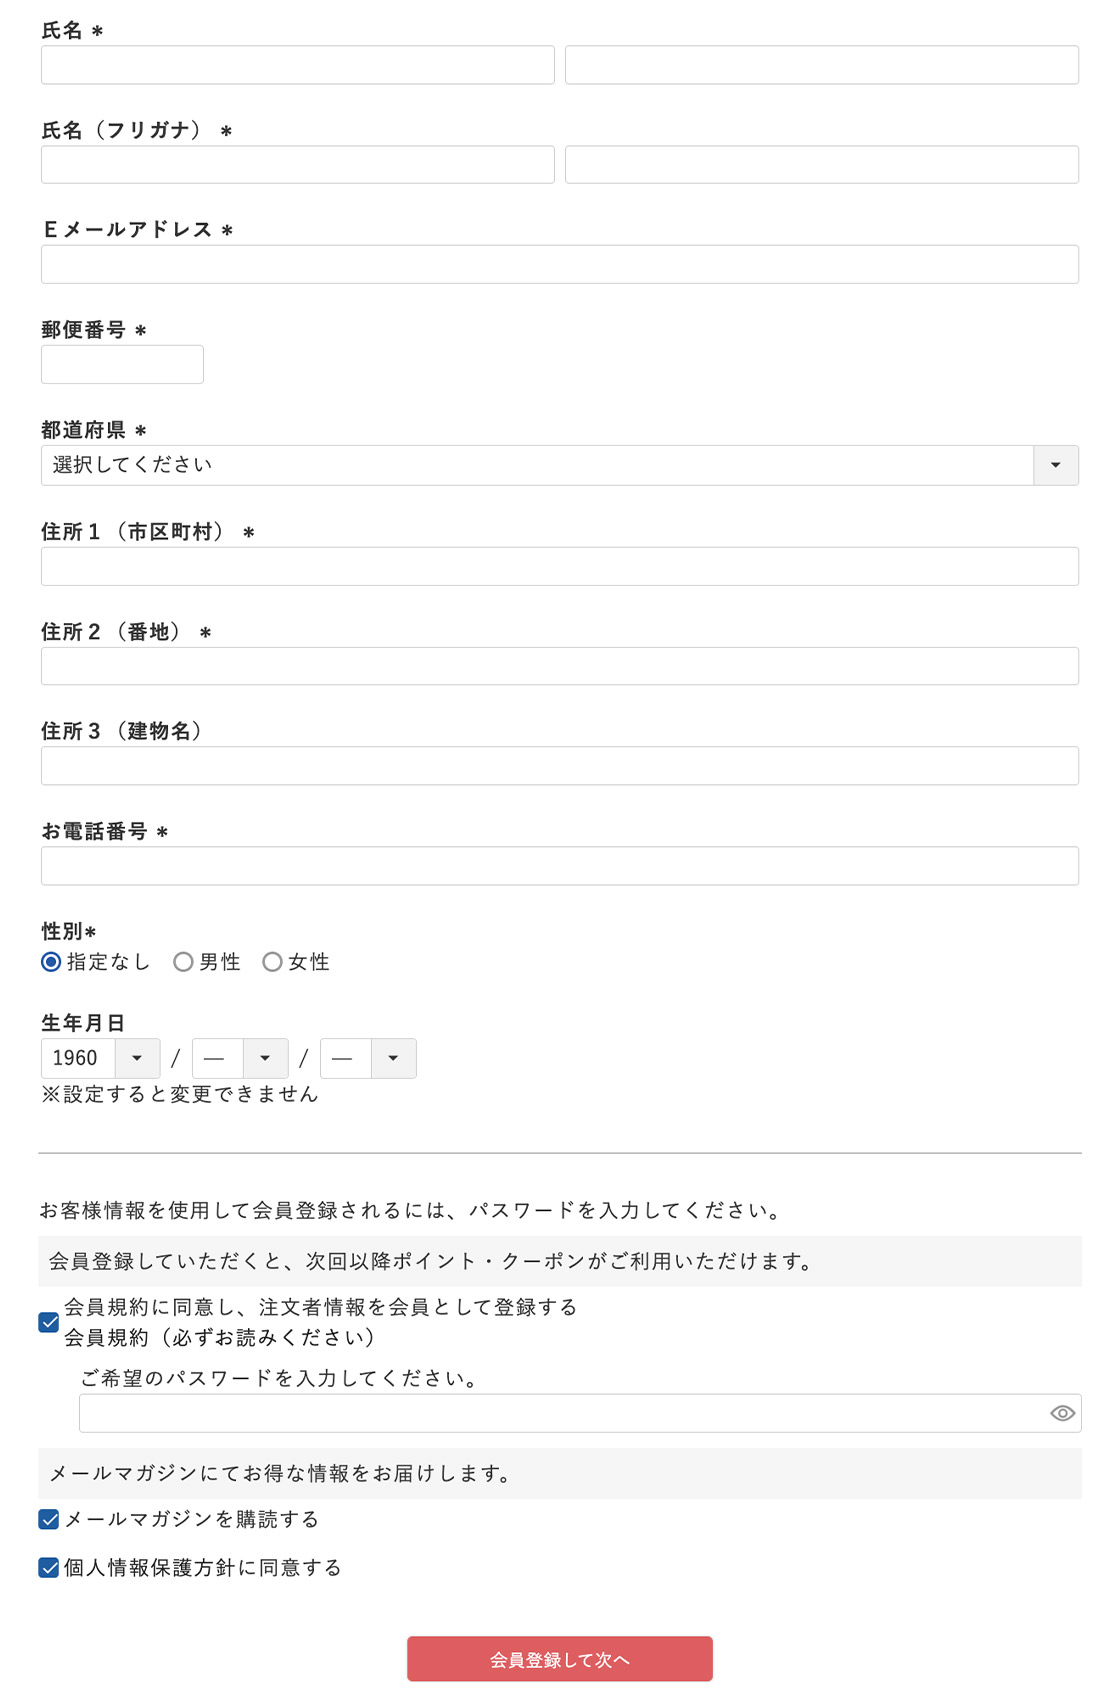The image size is (1120, 1700).
Task: Click the お電話番号 phone input field
Action: coord(559,866)
